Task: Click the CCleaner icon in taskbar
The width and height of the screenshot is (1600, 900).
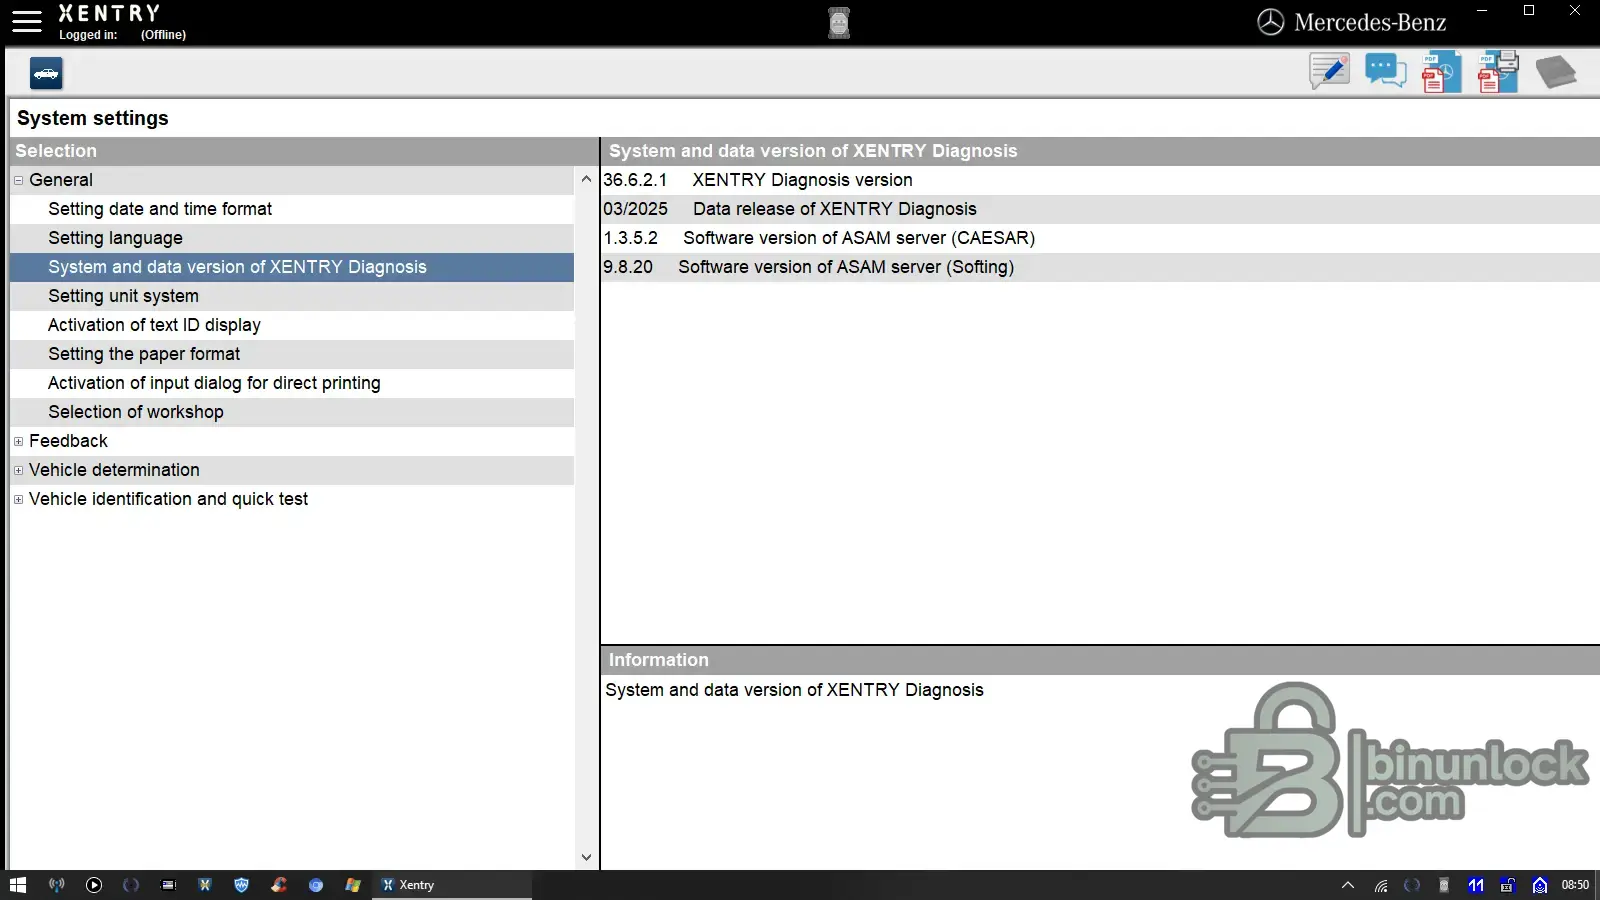Action: [x=279, y=885]
